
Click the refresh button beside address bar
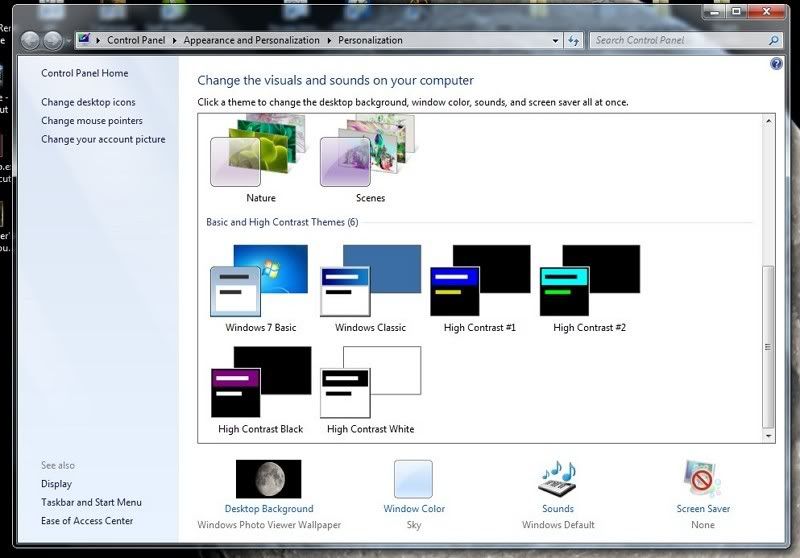[x=574, y=40]
